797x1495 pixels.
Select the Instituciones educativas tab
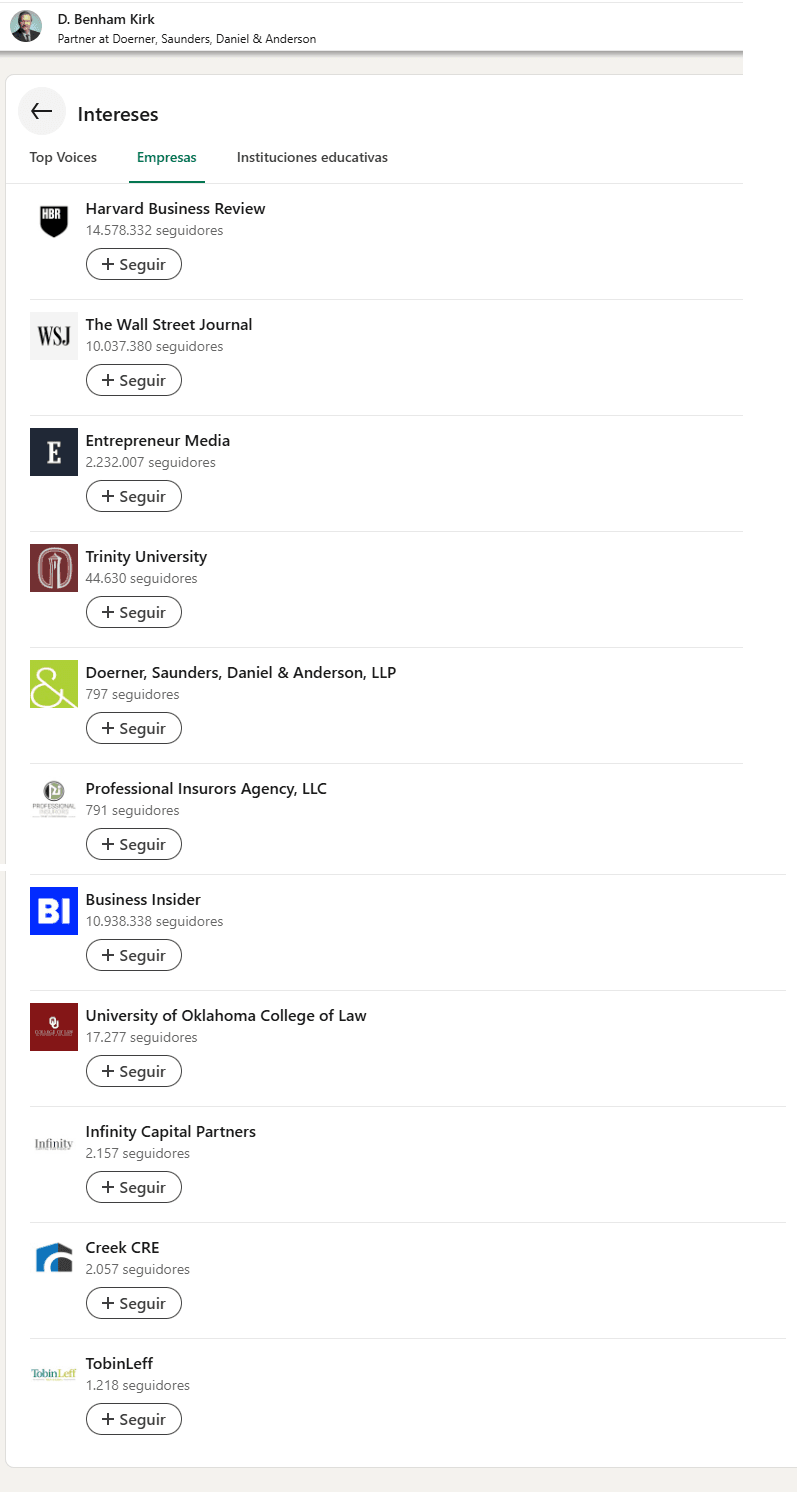pyautogui.click(x=312, y=158)
